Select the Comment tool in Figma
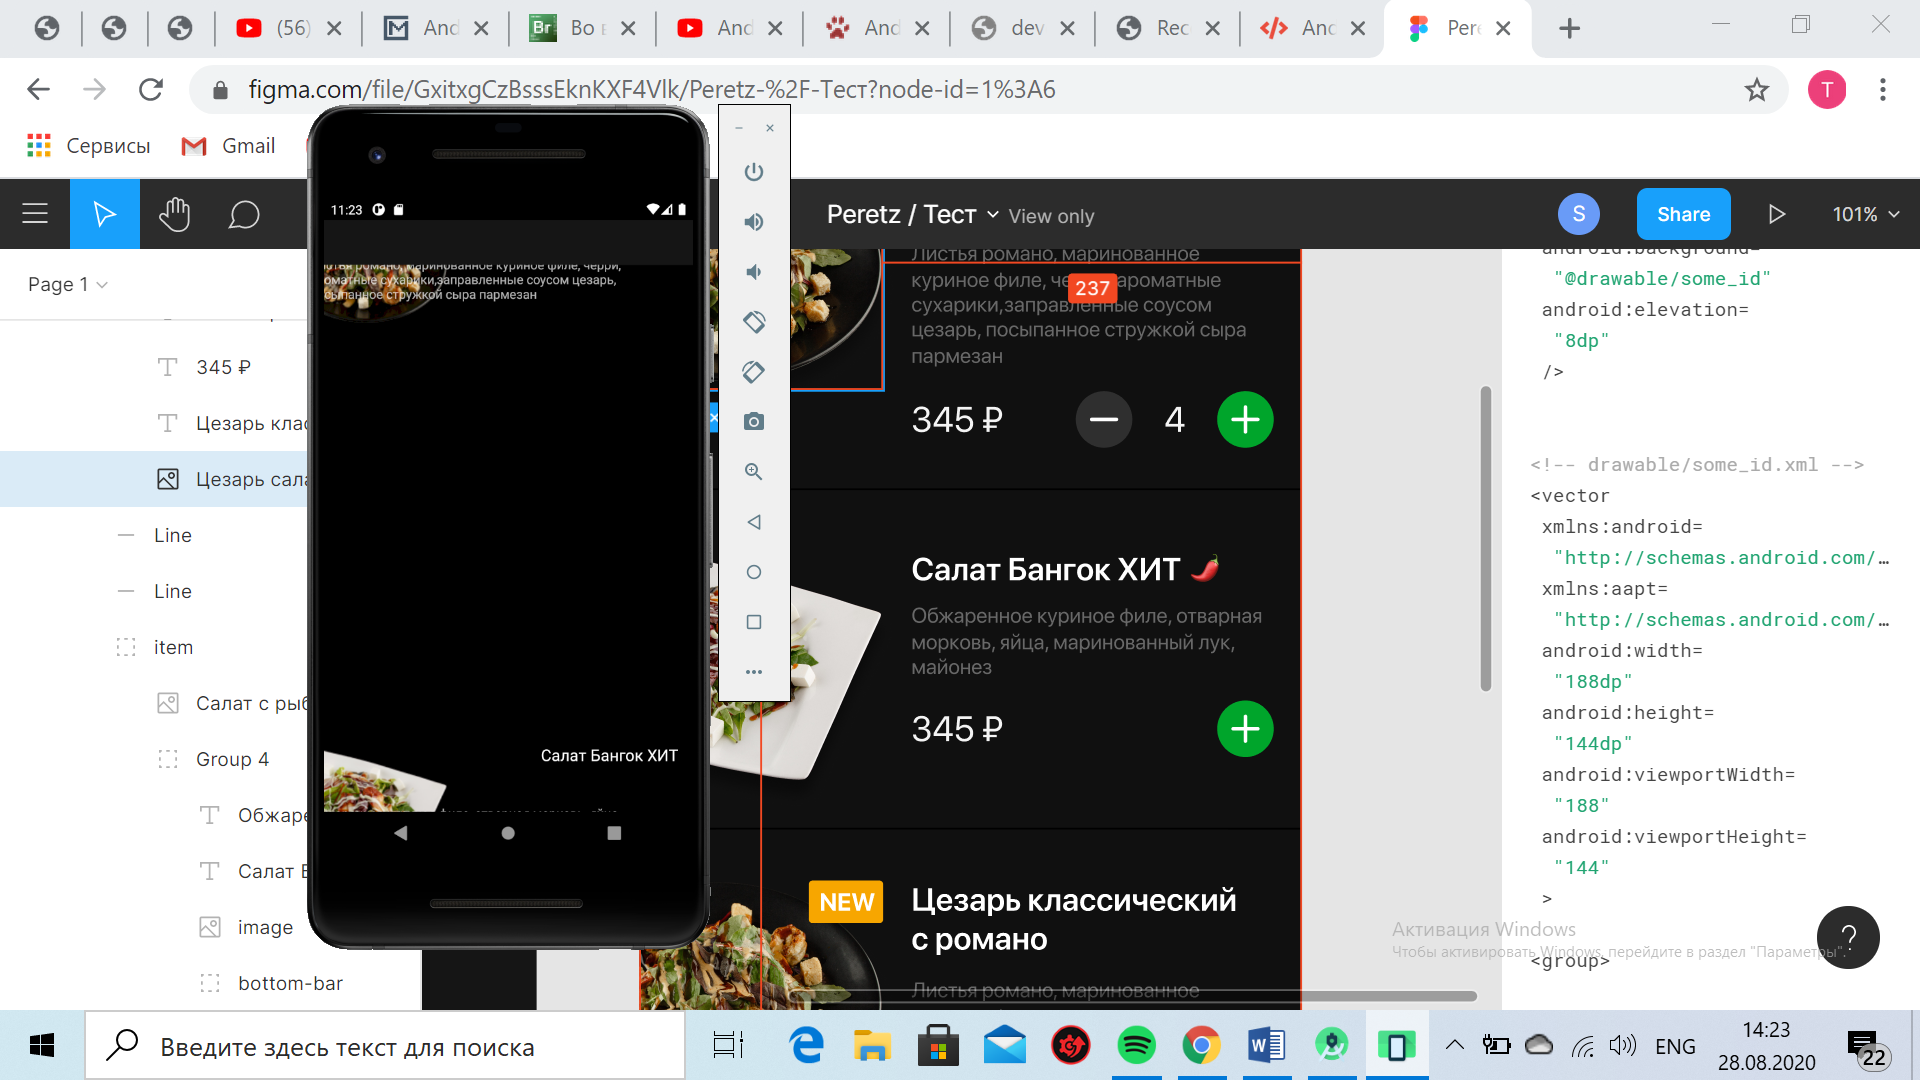The image size is (1920, 1080). 244,214
